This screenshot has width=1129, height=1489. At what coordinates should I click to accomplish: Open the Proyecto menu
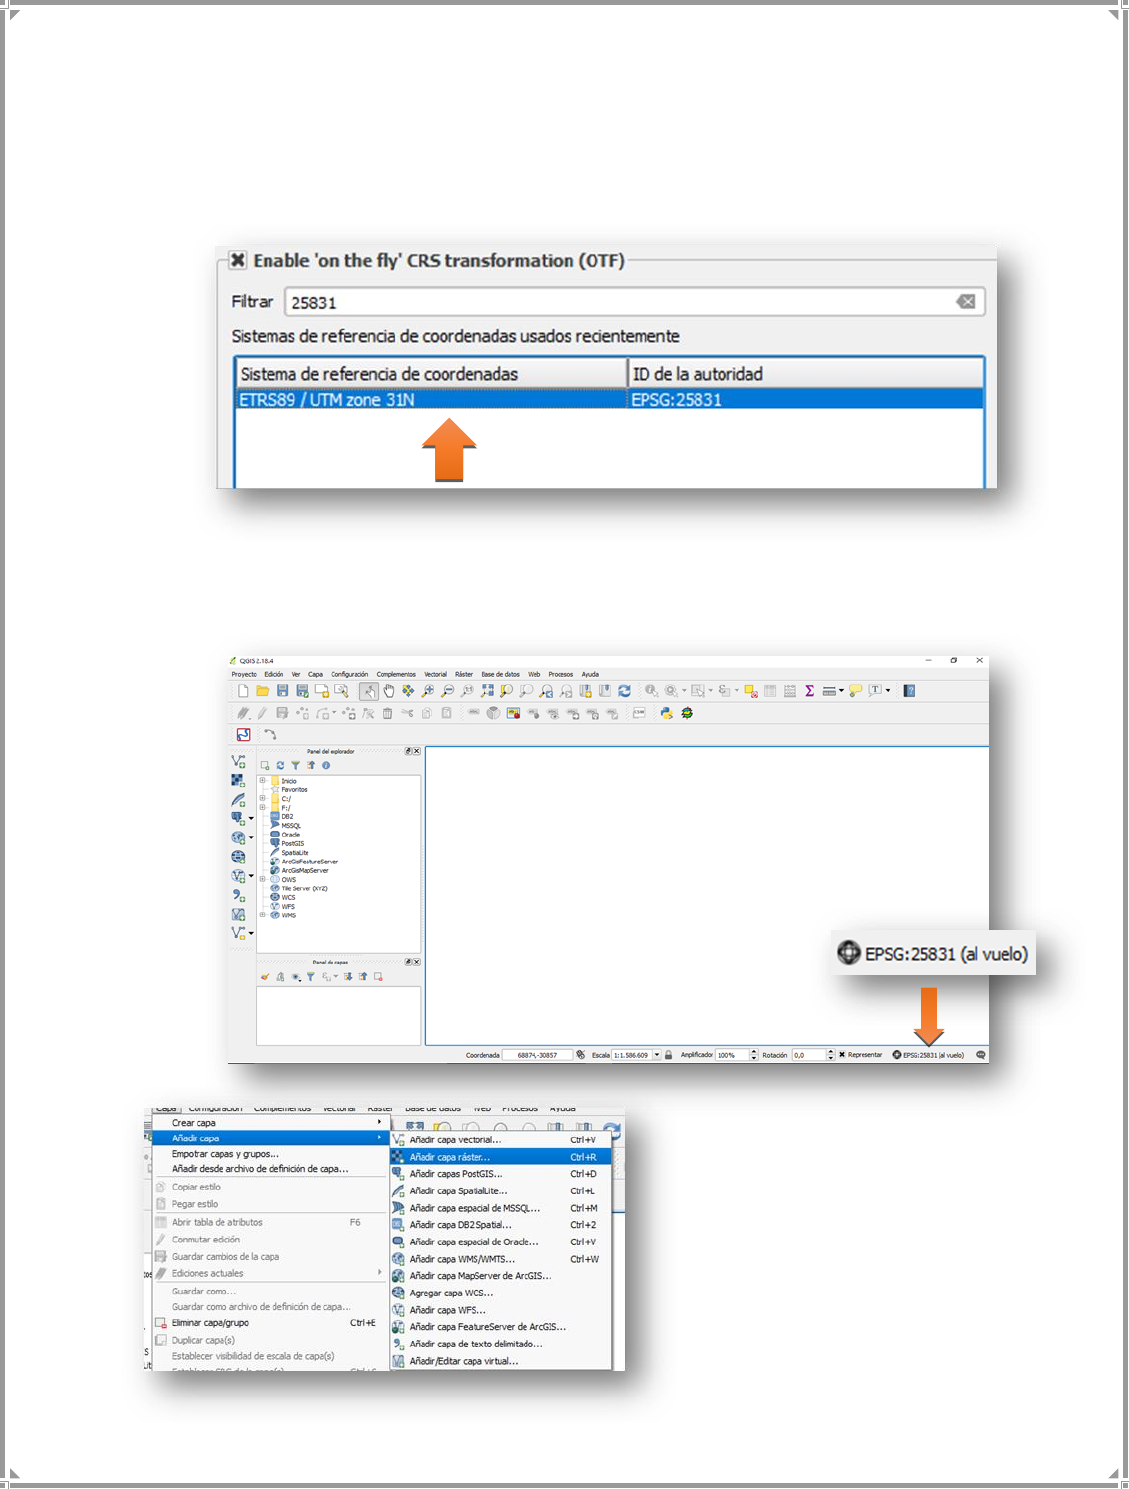[x=244, y=675]
